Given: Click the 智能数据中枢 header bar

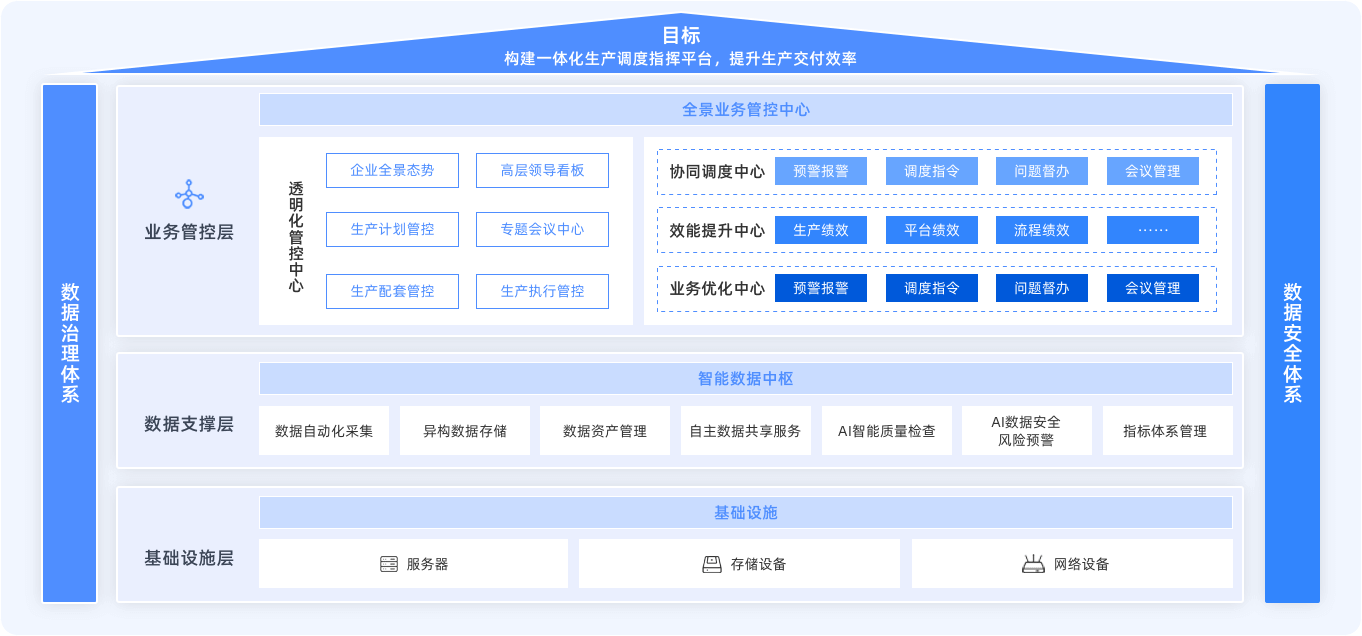Looking at the screenshot, I should [745, 379].
